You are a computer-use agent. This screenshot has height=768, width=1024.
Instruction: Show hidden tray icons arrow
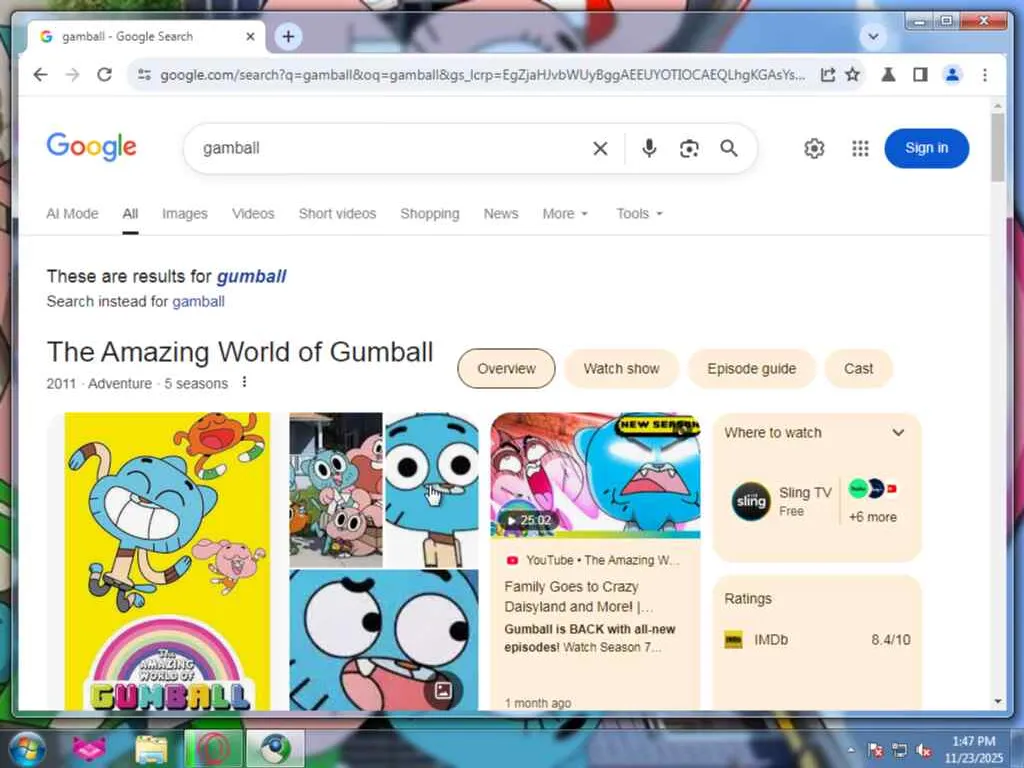click(x=850, y=750)
